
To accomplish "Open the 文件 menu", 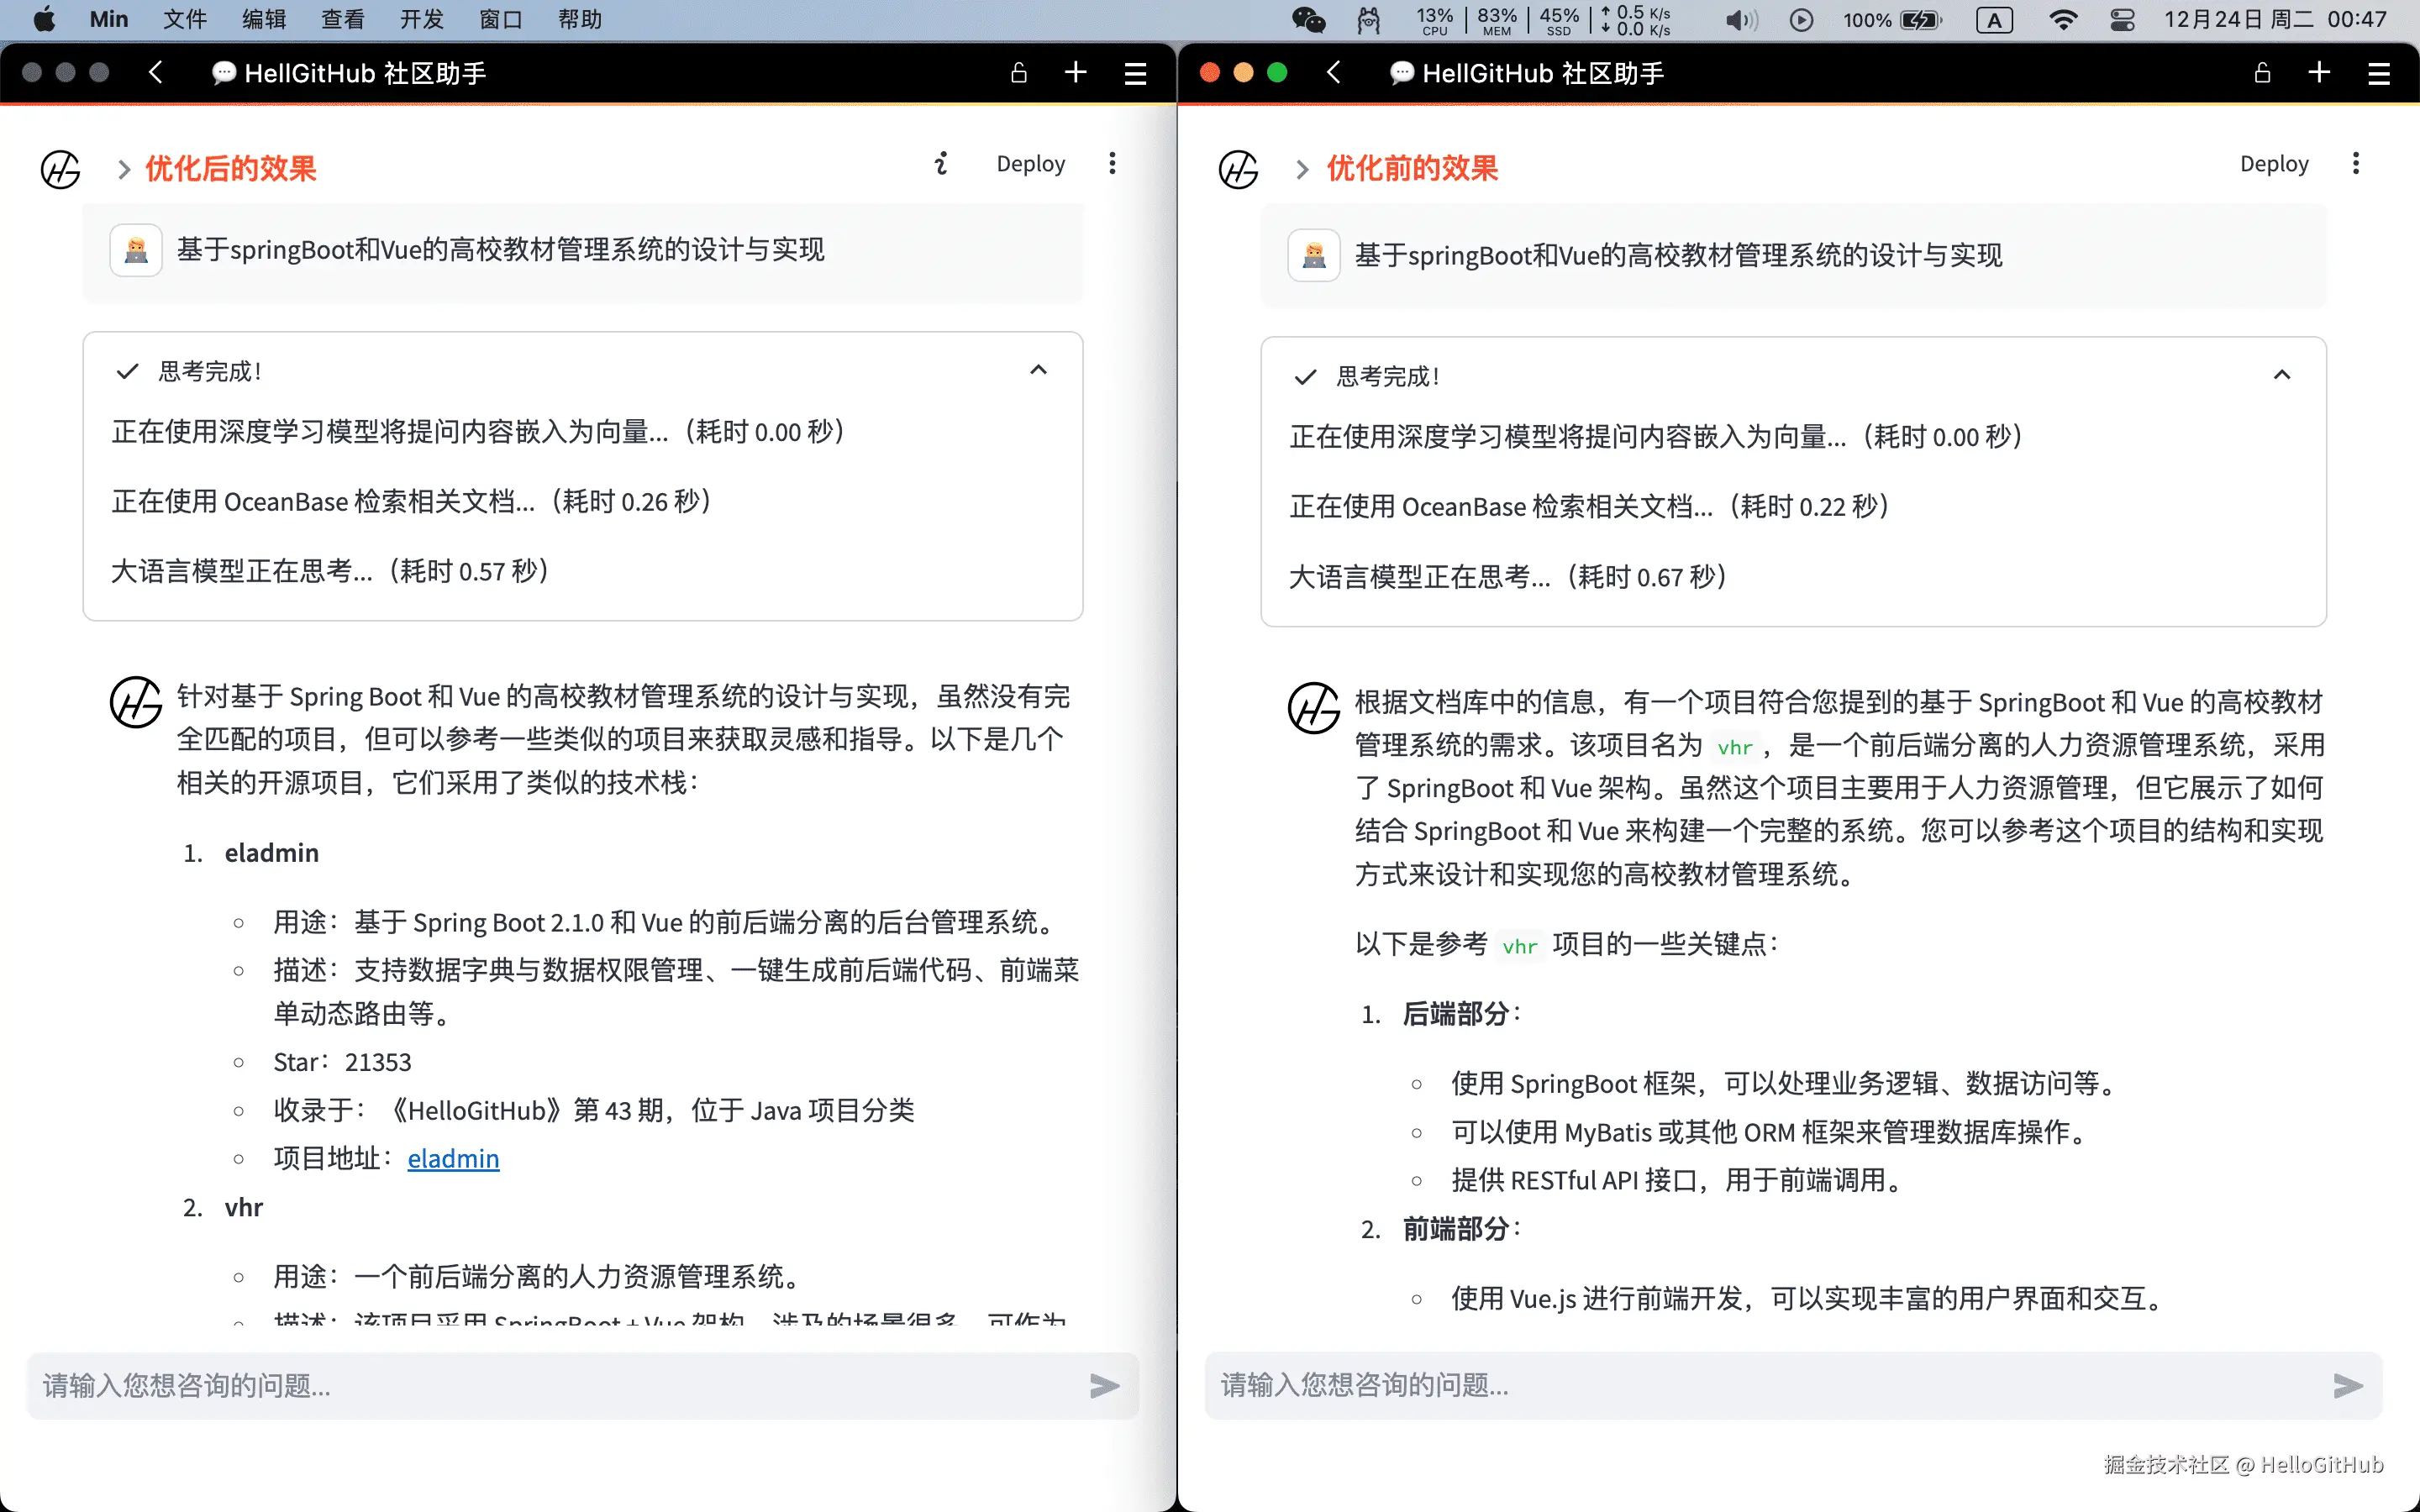I will [185, 20].
